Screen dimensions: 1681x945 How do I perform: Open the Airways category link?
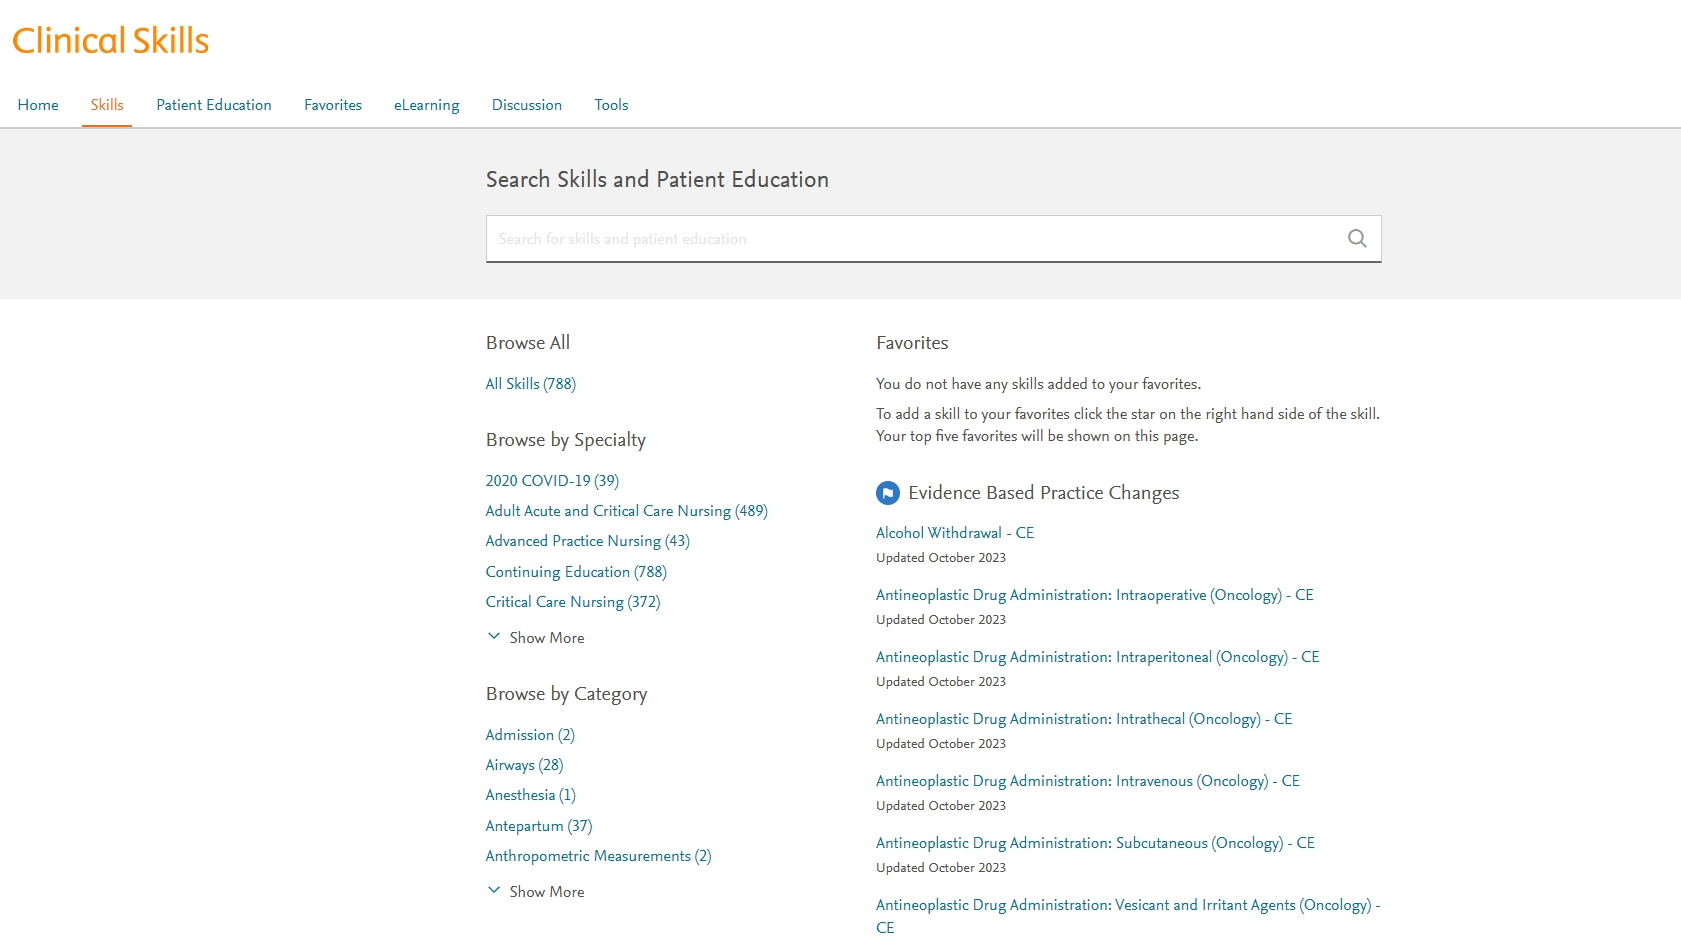[524, 765]
